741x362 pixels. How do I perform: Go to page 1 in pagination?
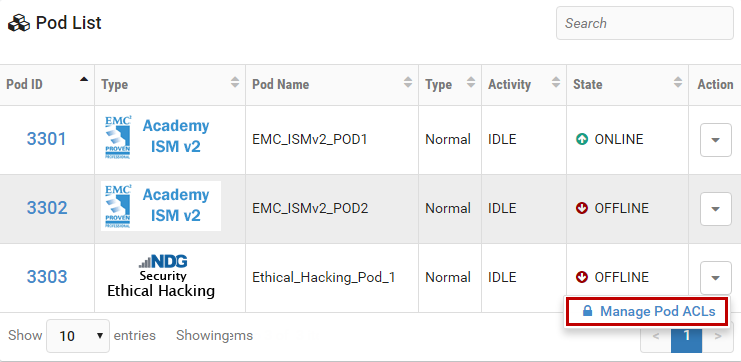pos(686,336)
